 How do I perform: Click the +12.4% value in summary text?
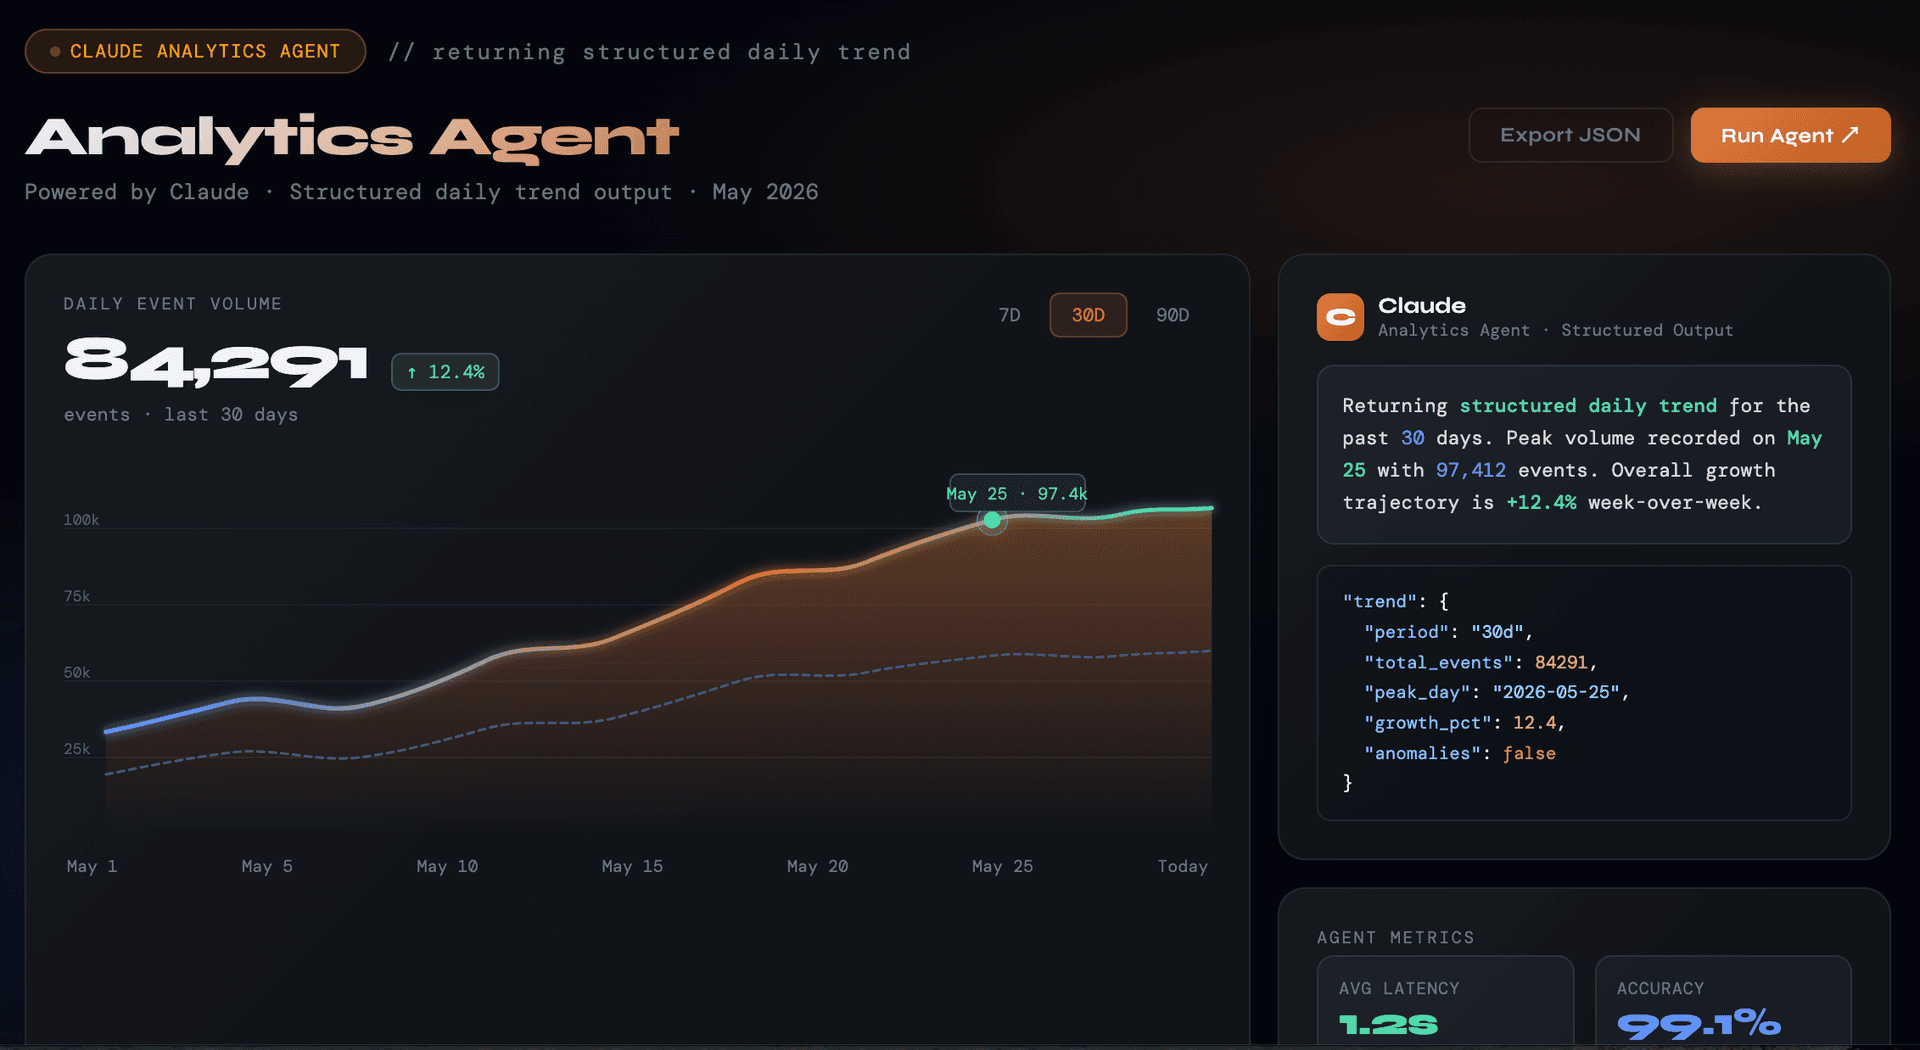[1541, 502]
